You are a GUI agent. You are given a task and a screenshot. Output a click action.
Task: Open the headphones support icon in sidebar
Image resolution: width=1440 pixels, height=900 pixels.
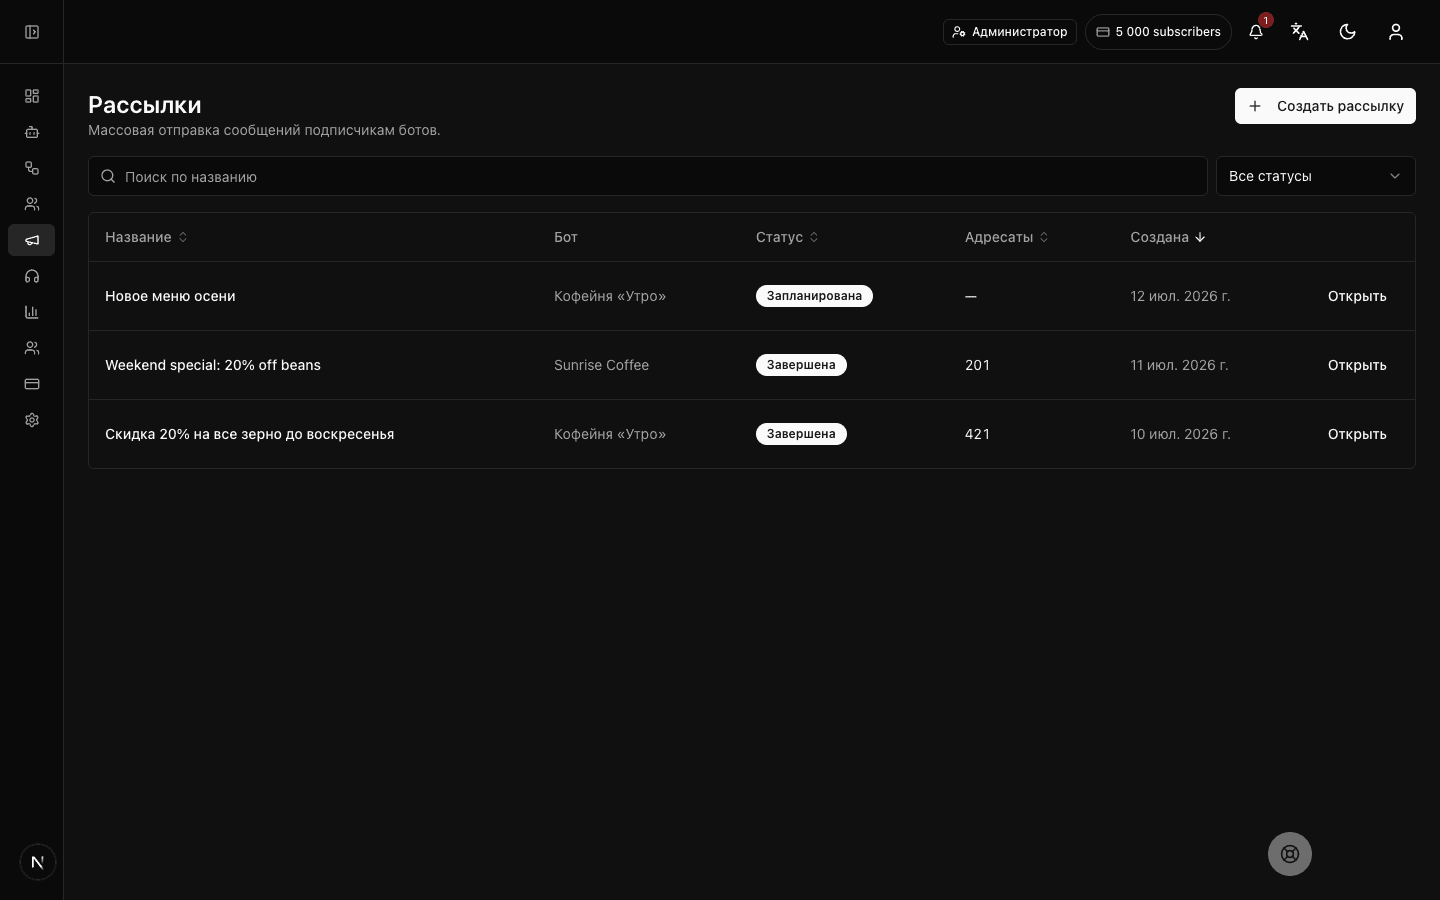pos(32,276)
